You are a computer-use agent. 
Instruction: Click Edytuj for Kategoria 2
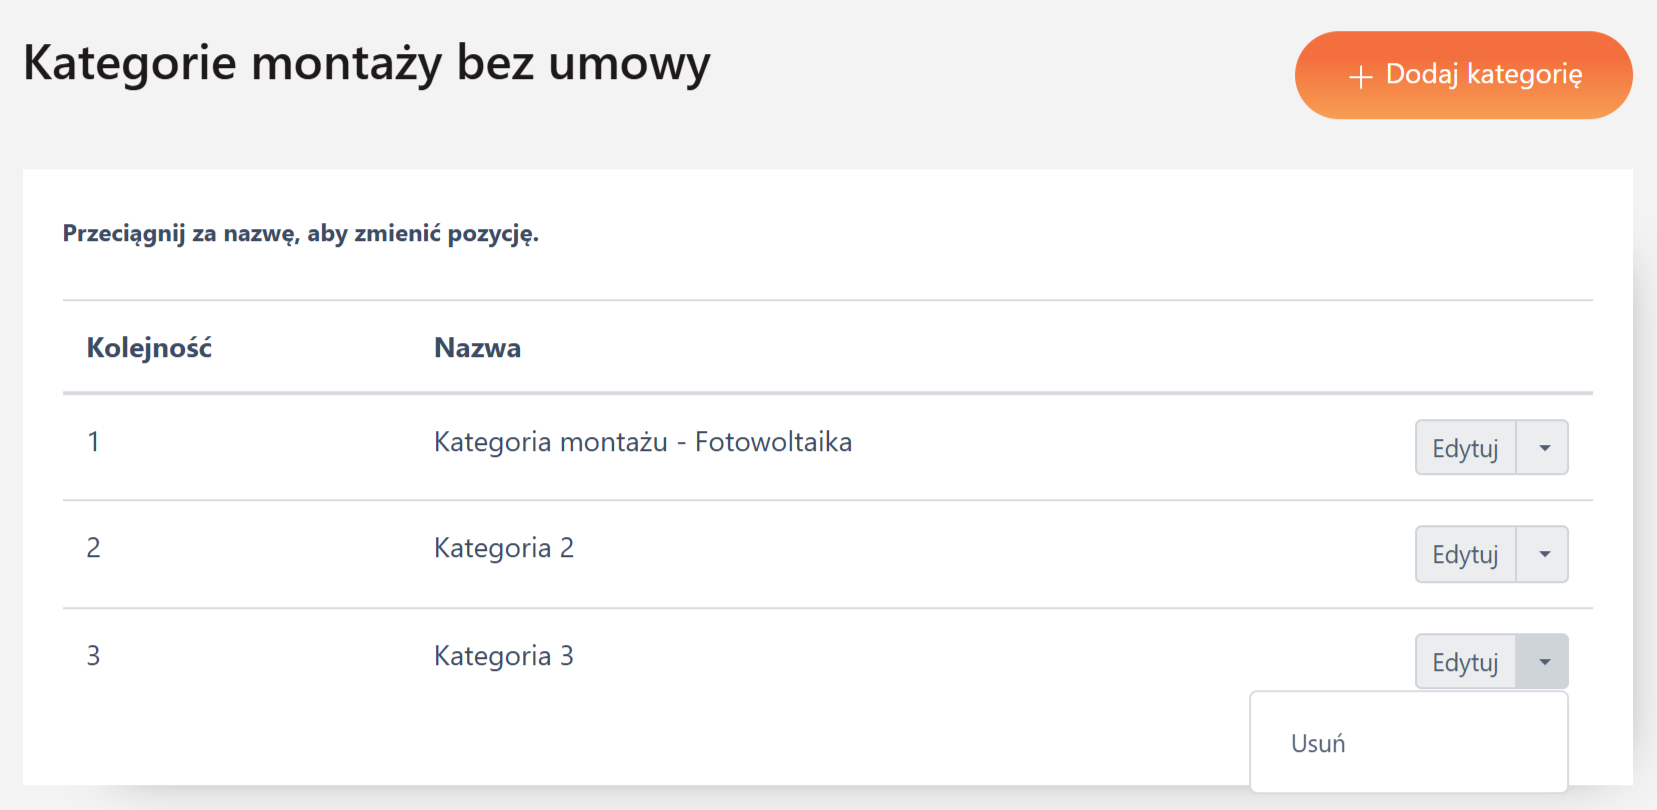tap(1465, 554)
